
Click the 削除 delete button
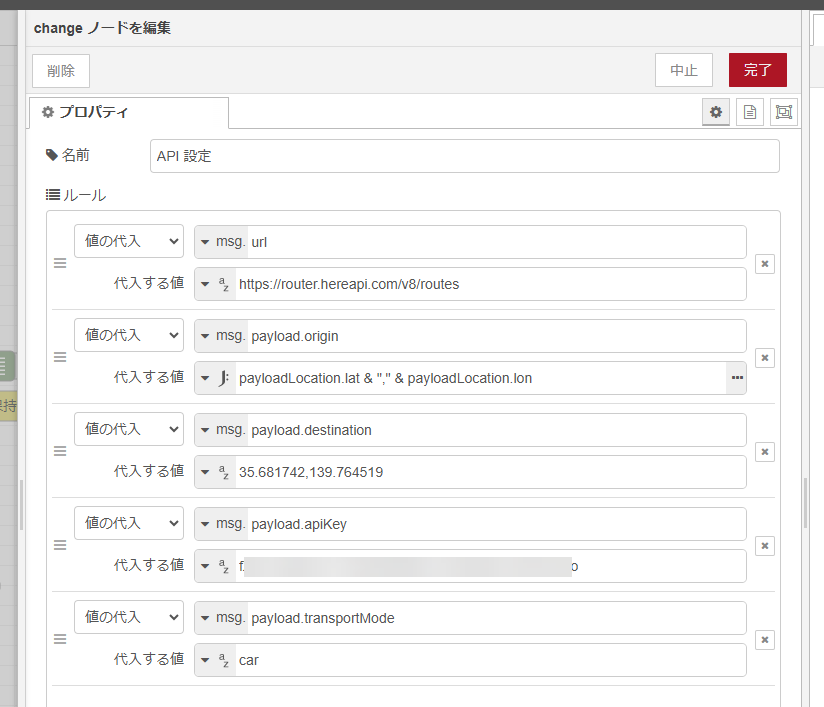61,70
